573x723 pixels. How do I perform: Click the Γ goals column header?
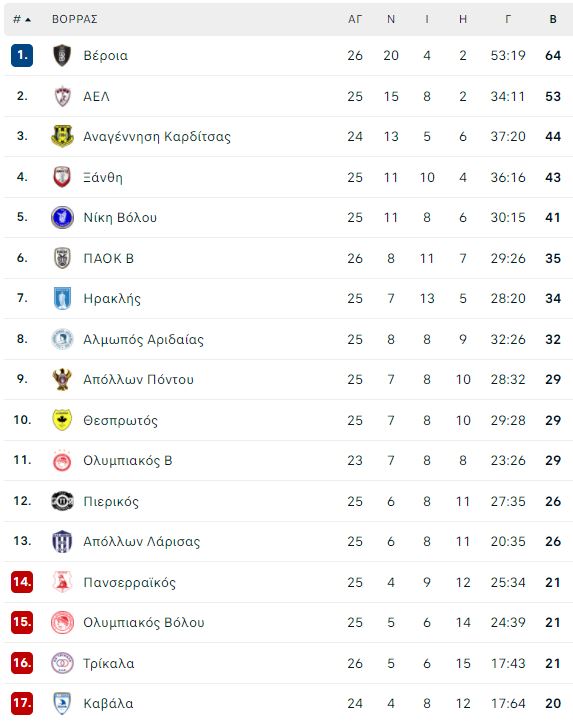pos(508,19)
